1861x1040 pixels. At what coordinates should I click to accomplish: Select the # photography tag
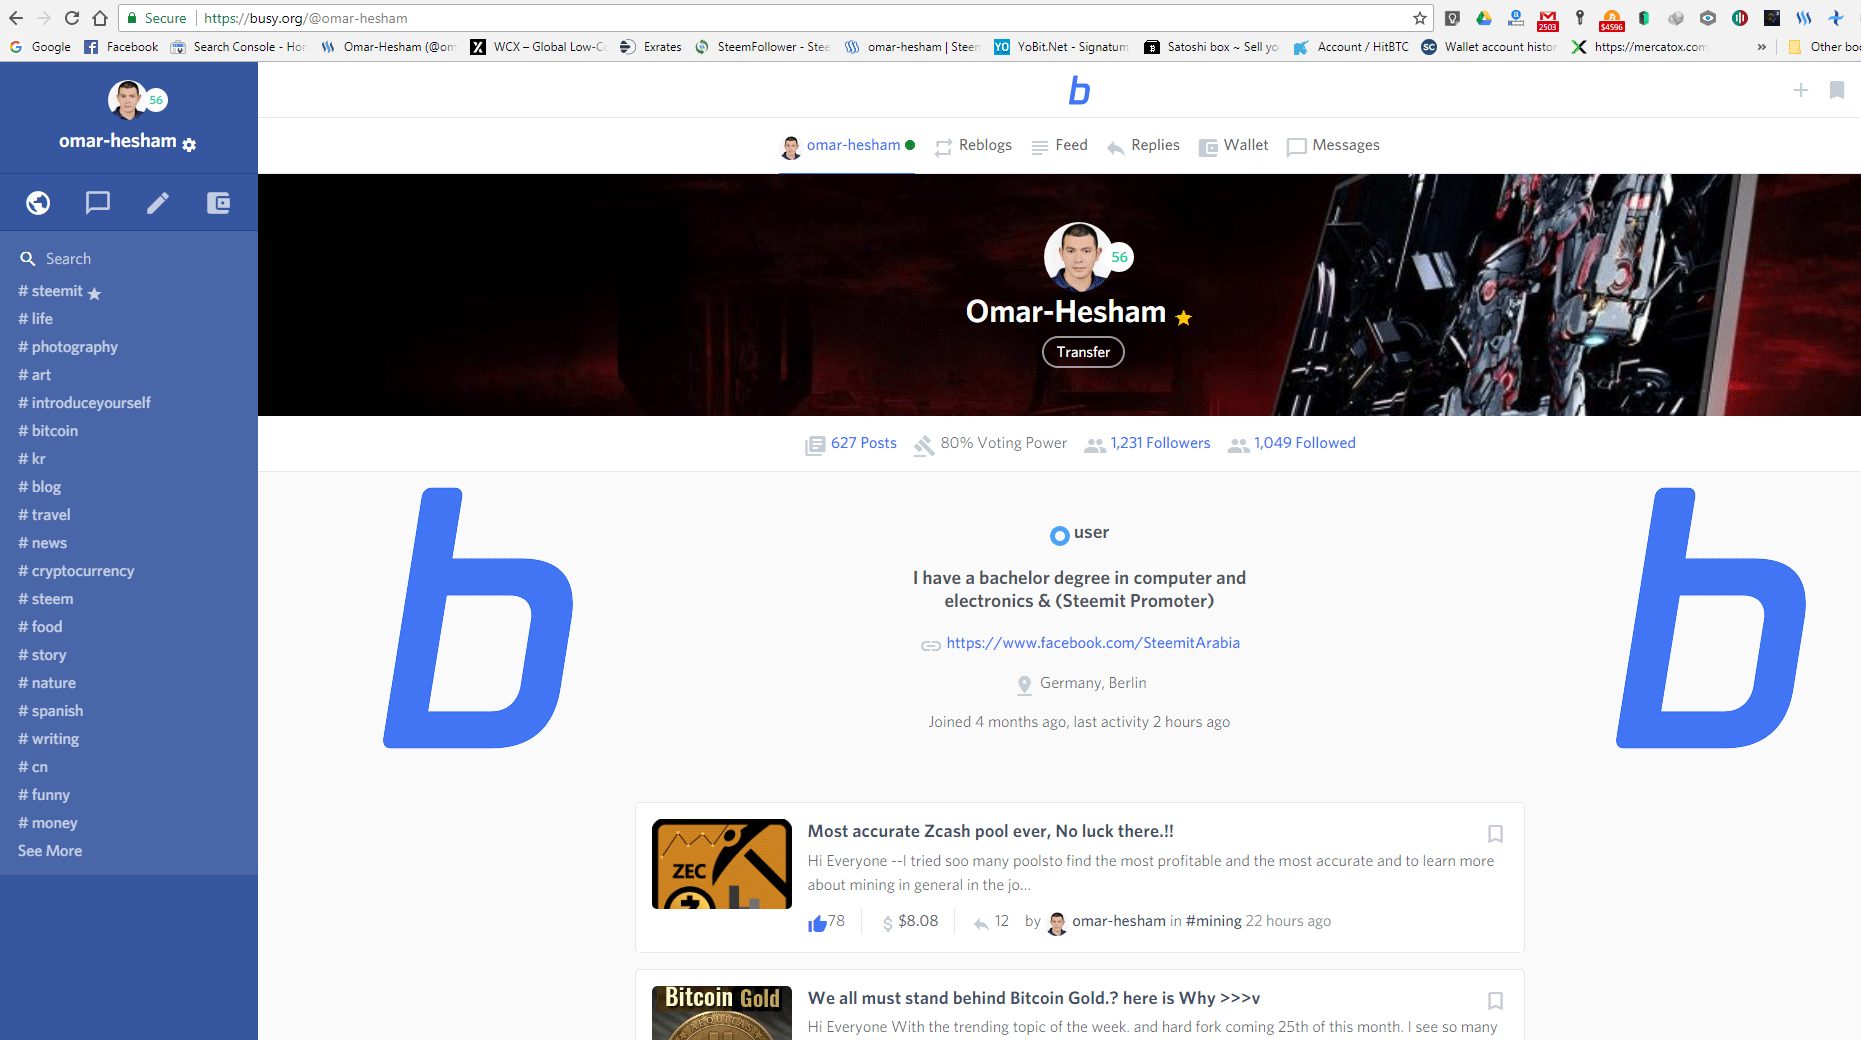[68, 347]
